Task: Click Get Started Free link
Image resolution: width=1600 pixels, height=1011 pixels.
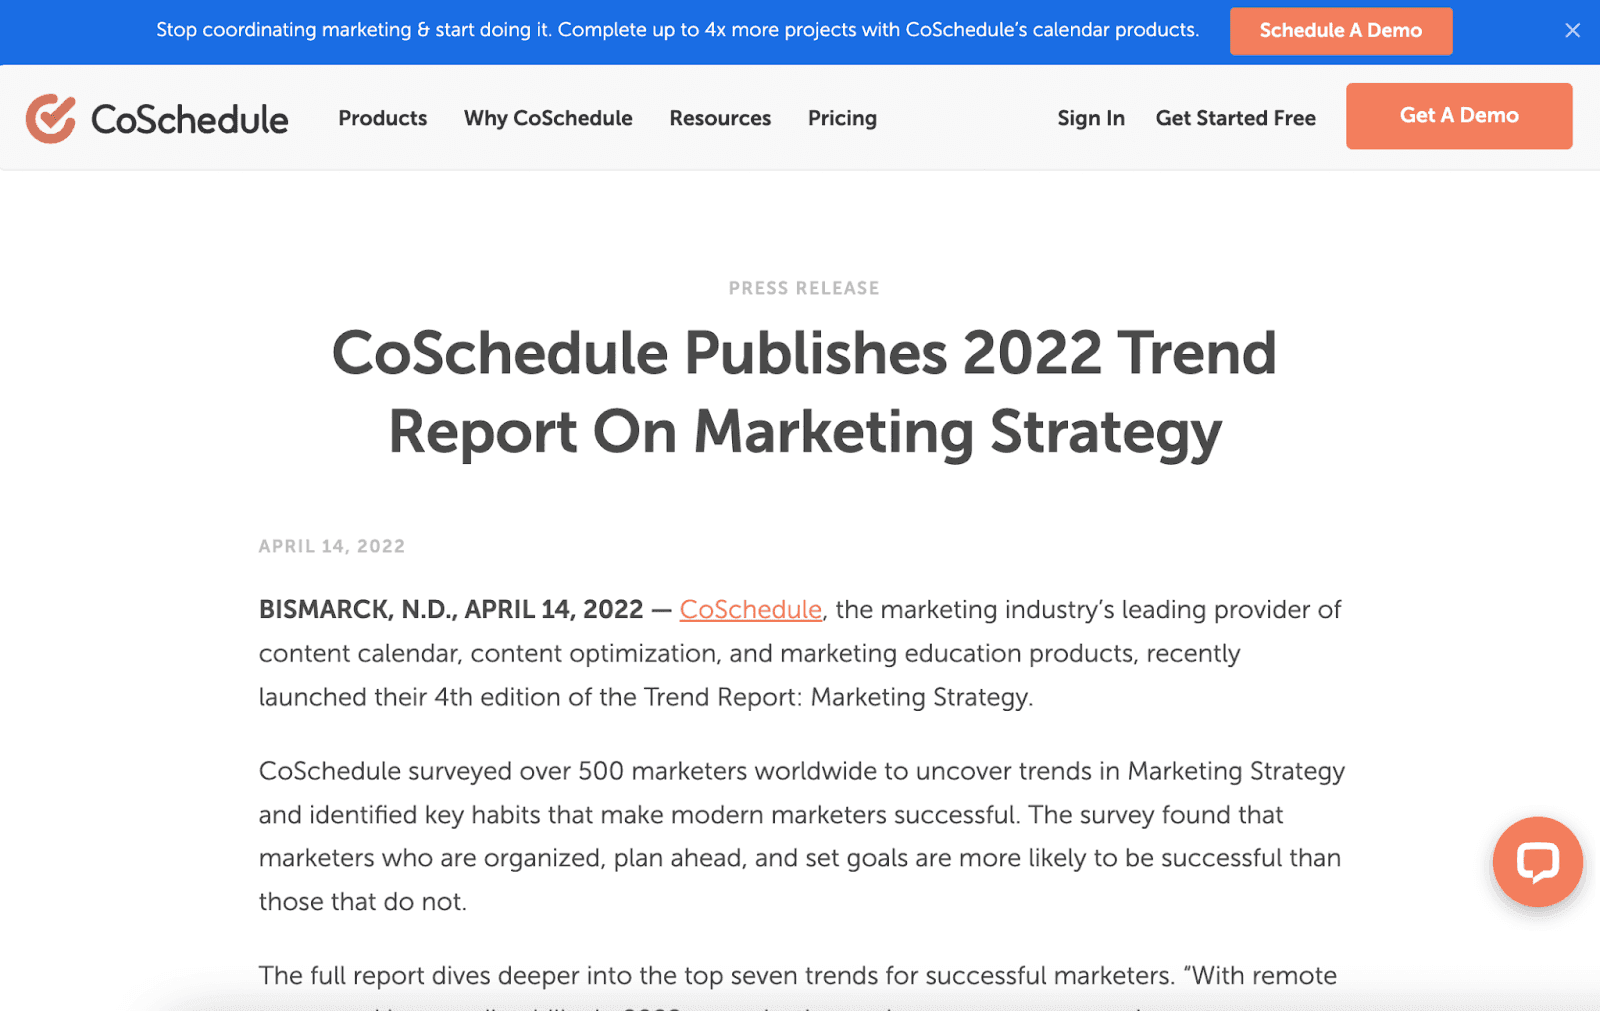Action: point(1235,118)
